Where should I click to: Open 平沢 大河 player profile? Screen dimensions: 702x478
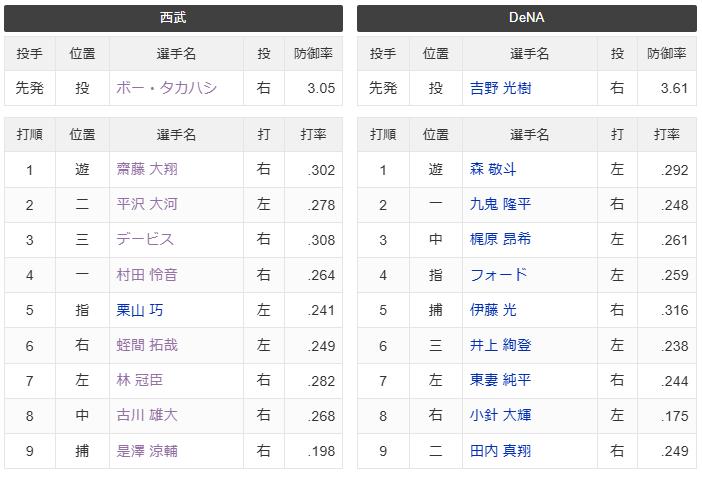(147, 205)
